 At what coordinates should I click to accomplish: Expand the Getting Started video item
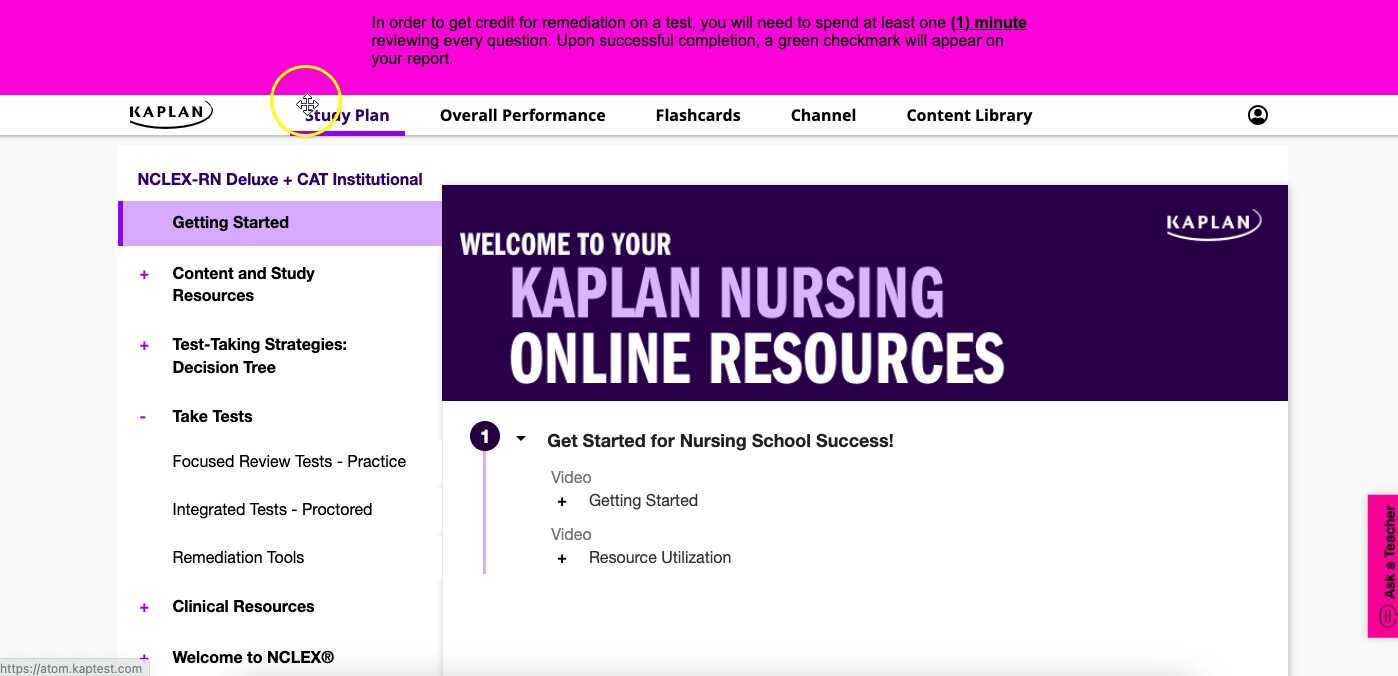pyautogui.click(x=562, y=501)
